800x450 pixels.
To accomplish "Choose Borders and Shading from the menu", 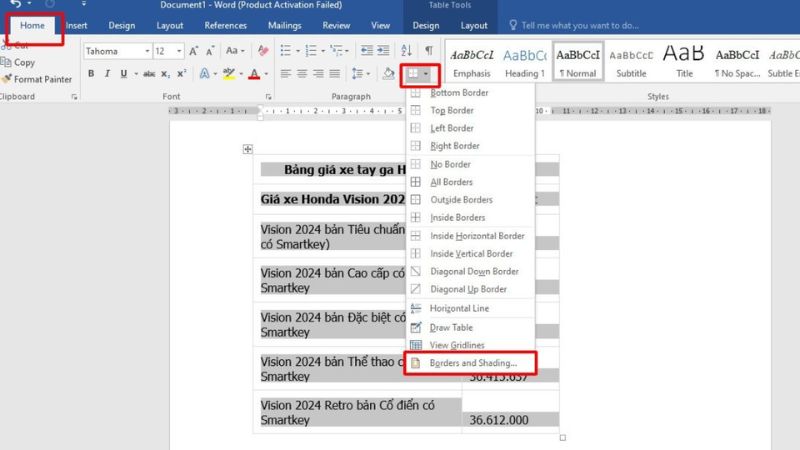I will tap(472, 363).
